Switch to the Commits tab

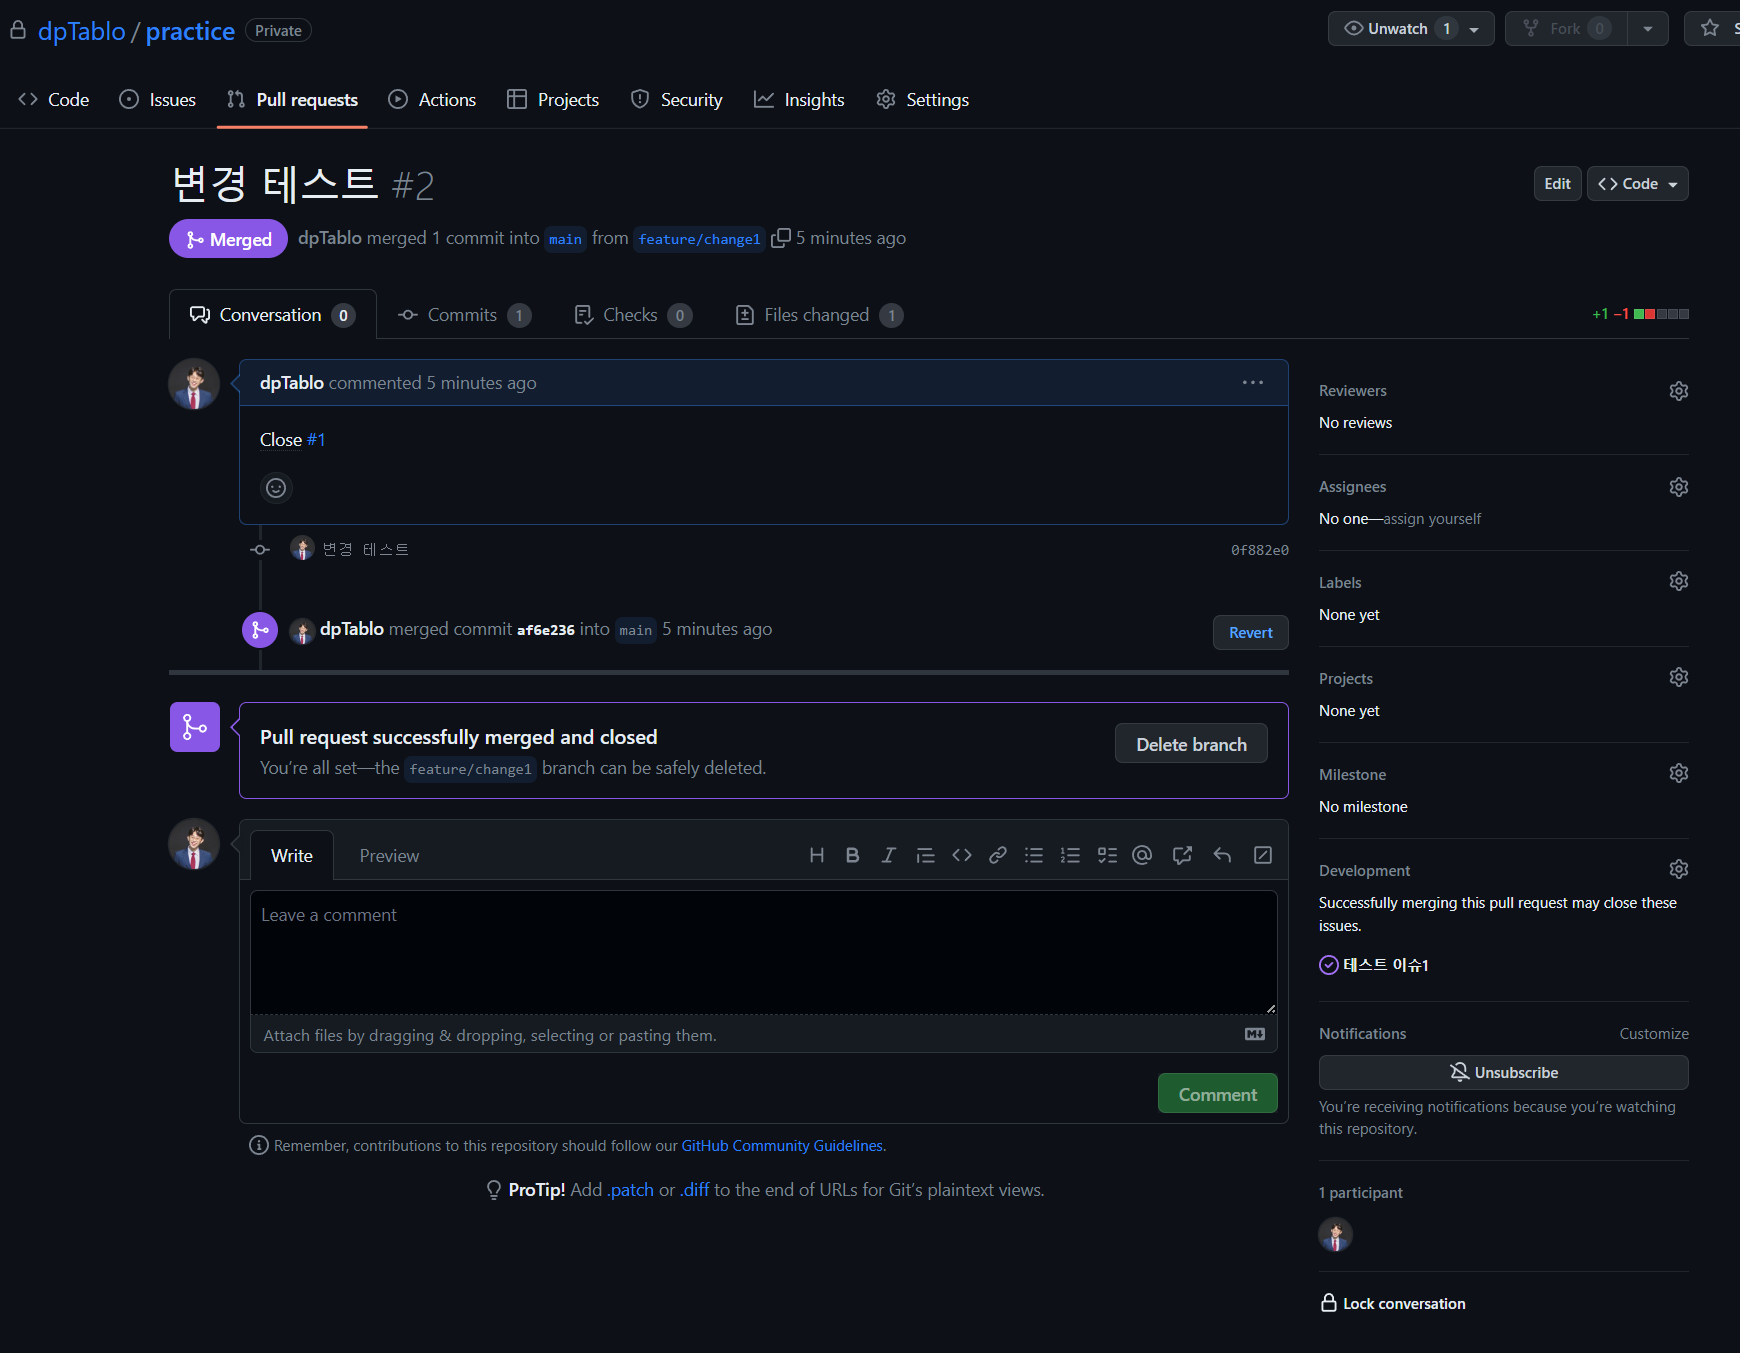point(464,315)
